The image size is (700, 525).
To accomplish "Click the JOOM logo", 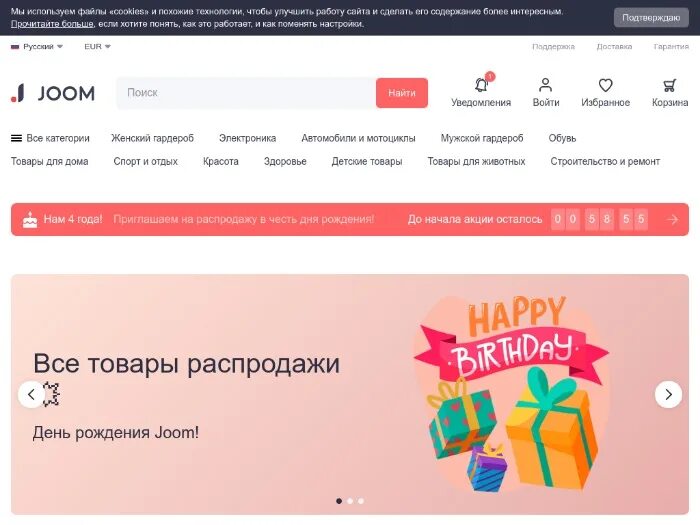I will 53,93.
